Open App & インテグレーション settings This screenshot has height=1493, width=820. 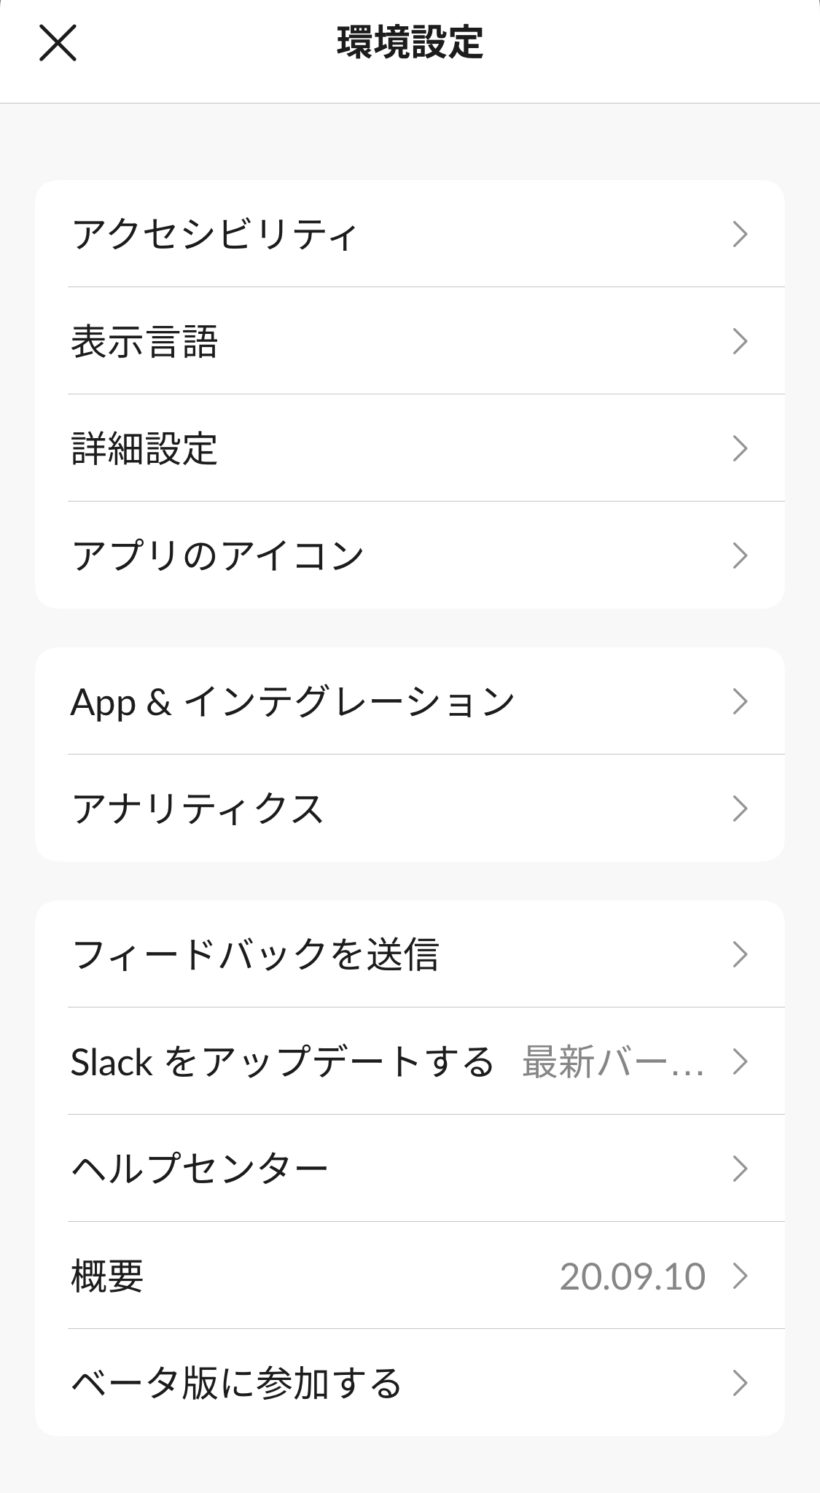293,702
